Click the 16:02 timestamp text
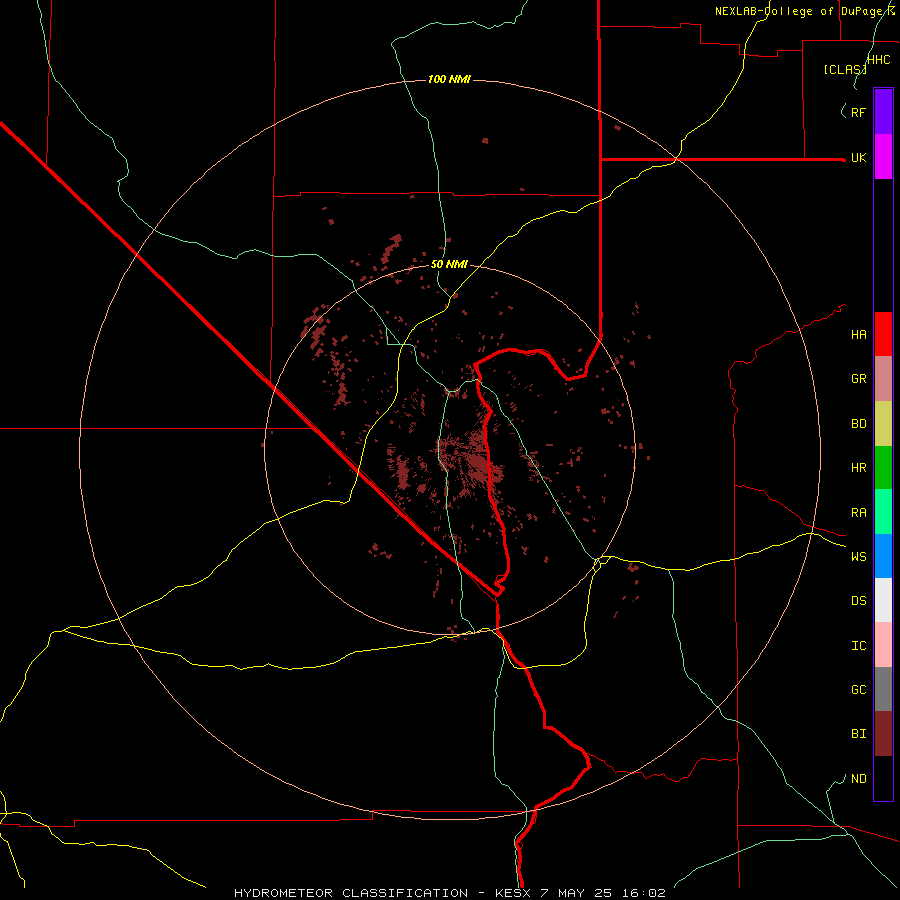Image resolution: width=900 pixels, height=900 pixels. pos(645,893)
